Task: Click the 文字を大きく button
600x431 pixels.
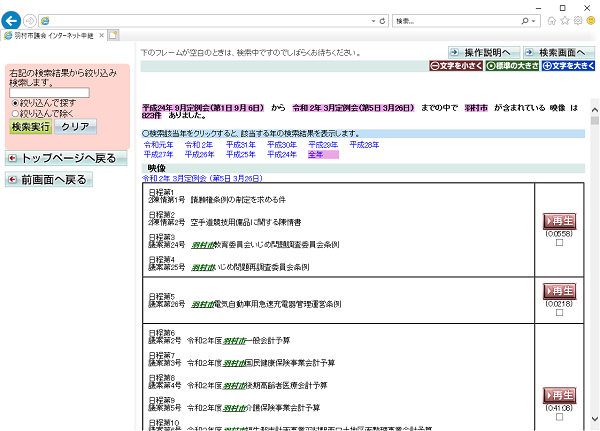Action: coord(568,66)
